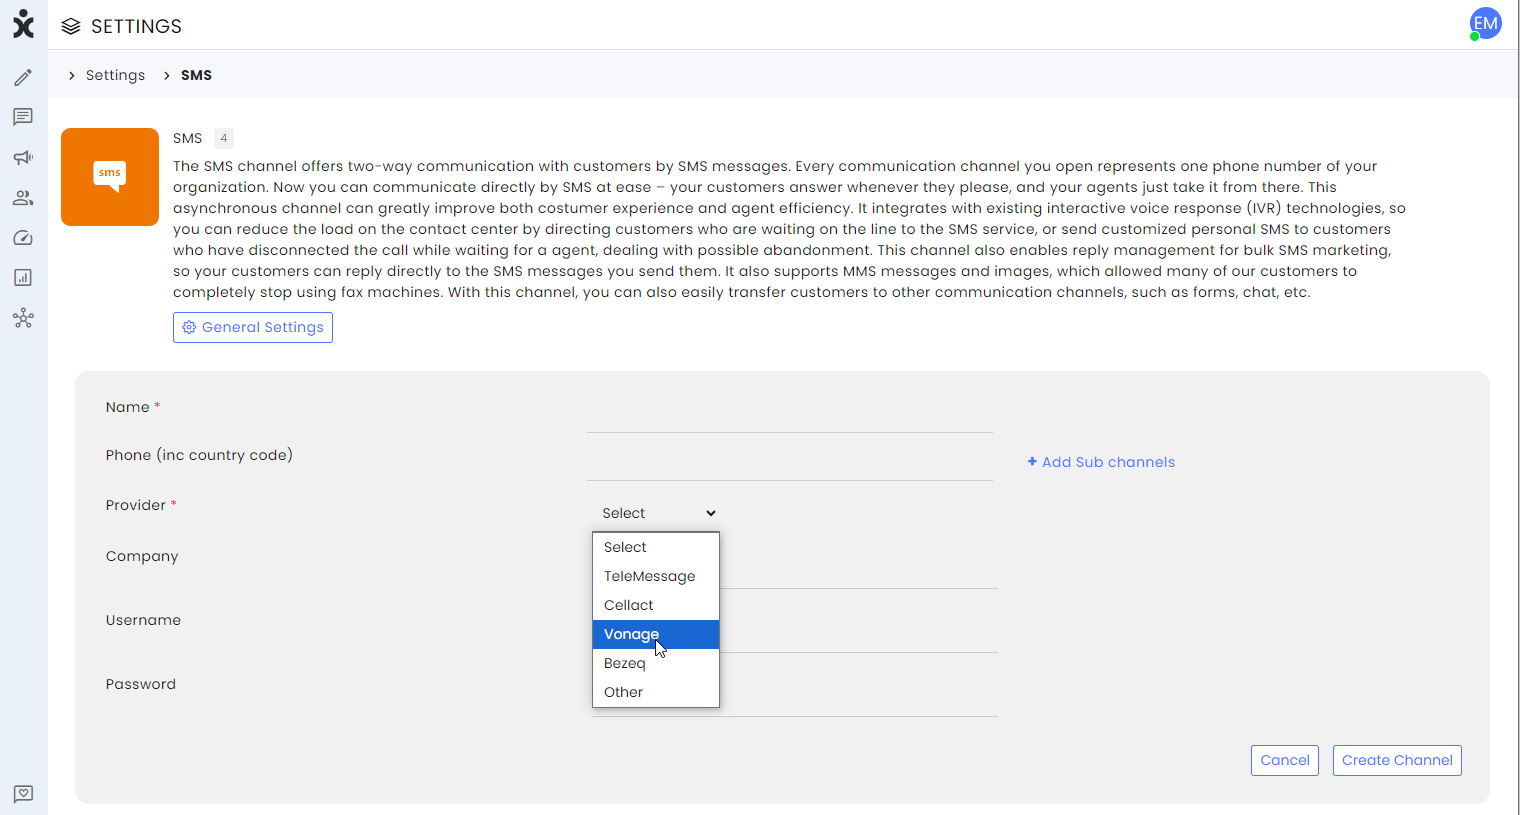Choose Cellact provider option

coord(656,605)
